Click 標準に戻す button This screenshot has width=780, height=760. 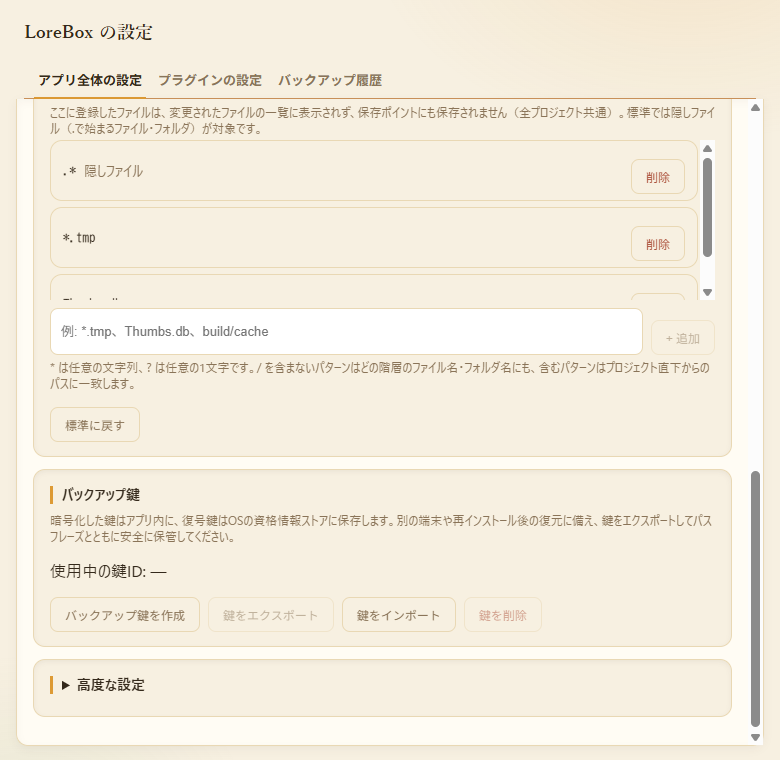click(x=95, y=425)
